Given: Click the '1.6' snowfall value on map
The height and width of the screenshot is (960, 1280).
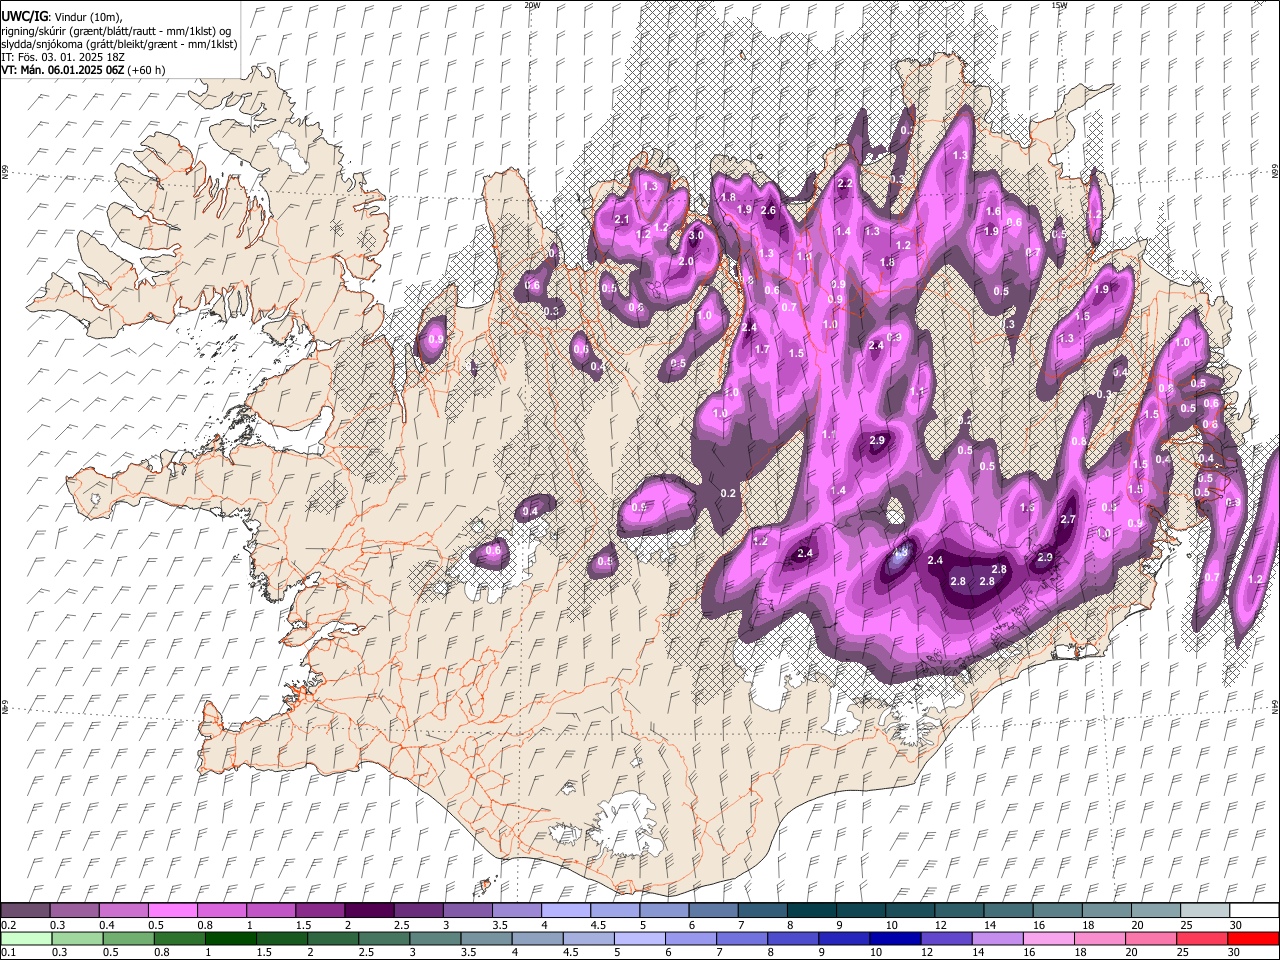Looking at the screenshot, I should point(993,212).
